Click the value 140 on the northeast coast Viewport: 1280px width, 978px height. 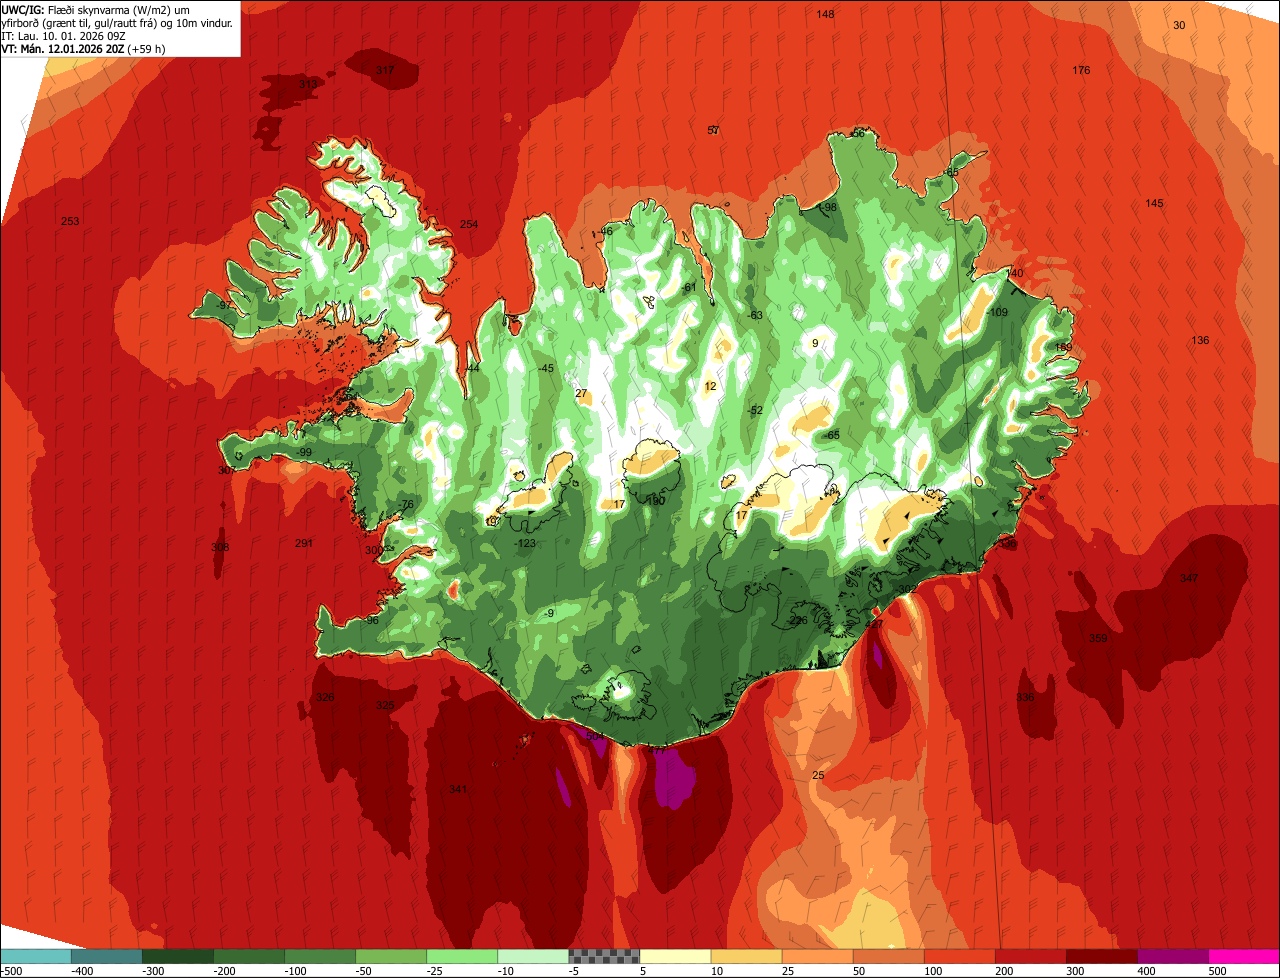tap(1015, 273)
